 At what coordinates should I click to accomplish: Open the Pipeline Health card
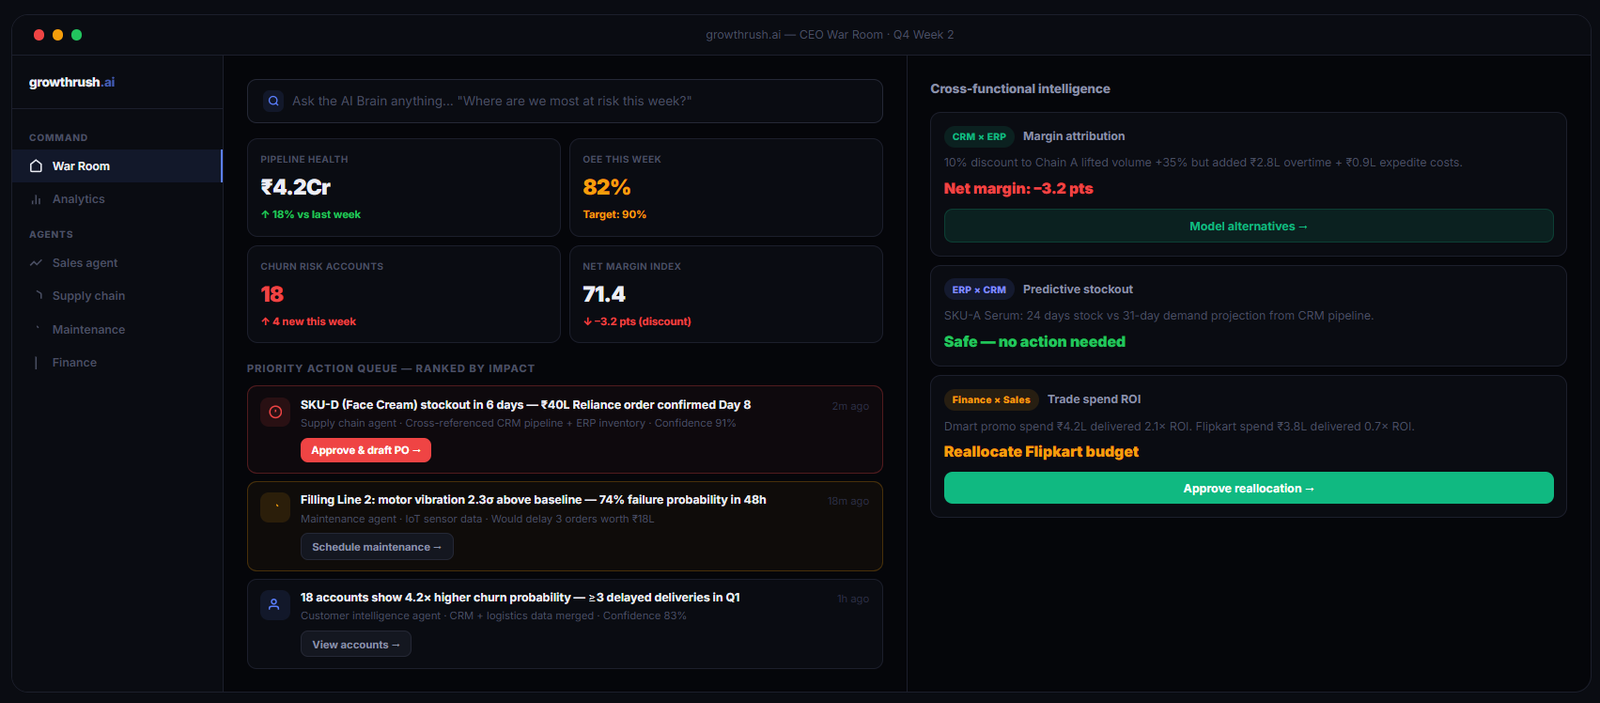(404, 187)
